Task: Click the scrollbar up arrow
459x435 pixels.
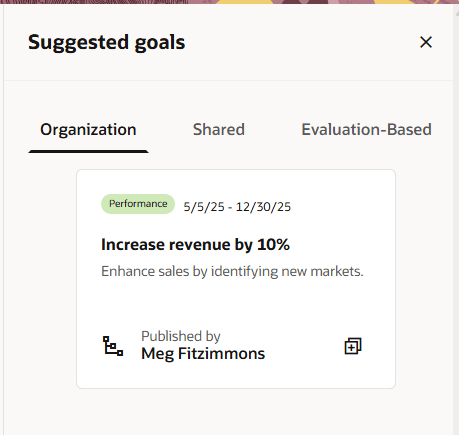Action: point(457,13)
